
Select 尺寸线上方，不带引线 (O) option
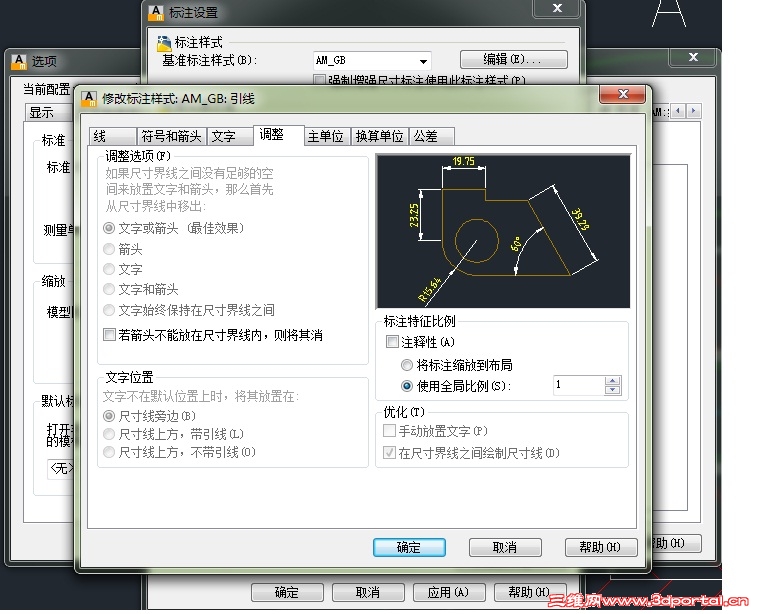(109, 452)
